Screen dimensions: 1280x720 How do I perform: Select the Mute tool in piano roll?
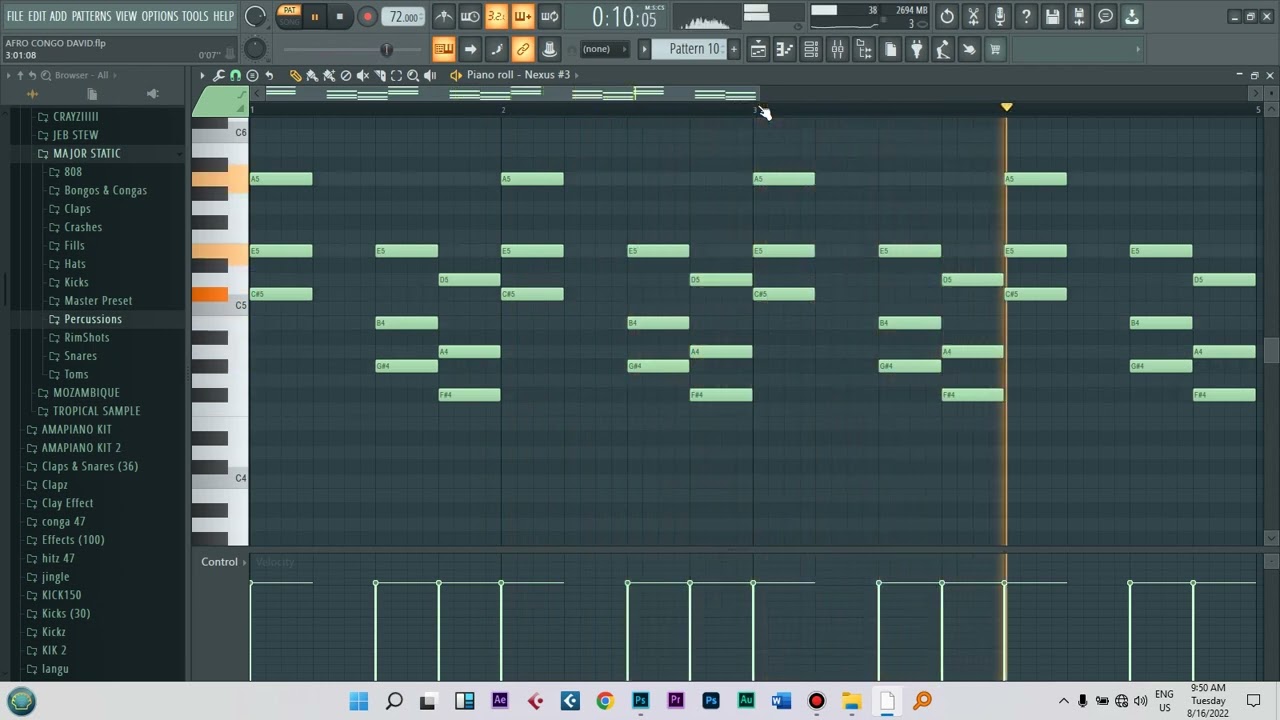(363, 75)
